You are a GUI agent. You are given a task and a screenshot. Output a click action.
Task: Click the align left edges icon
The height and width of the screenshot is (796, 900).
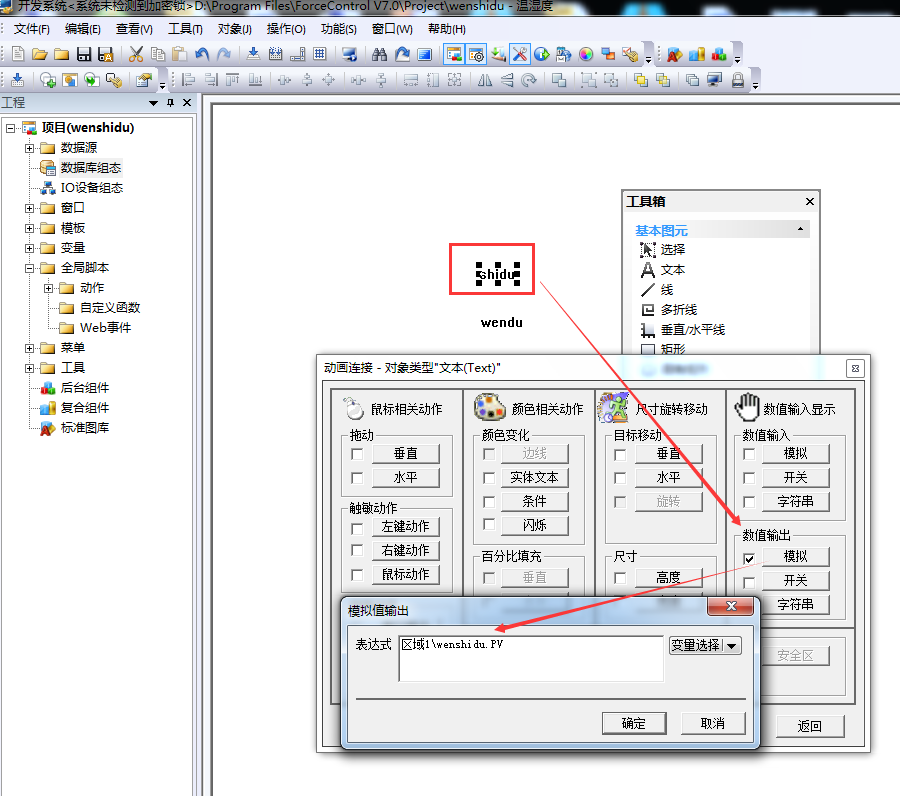[x=189, y=80]
